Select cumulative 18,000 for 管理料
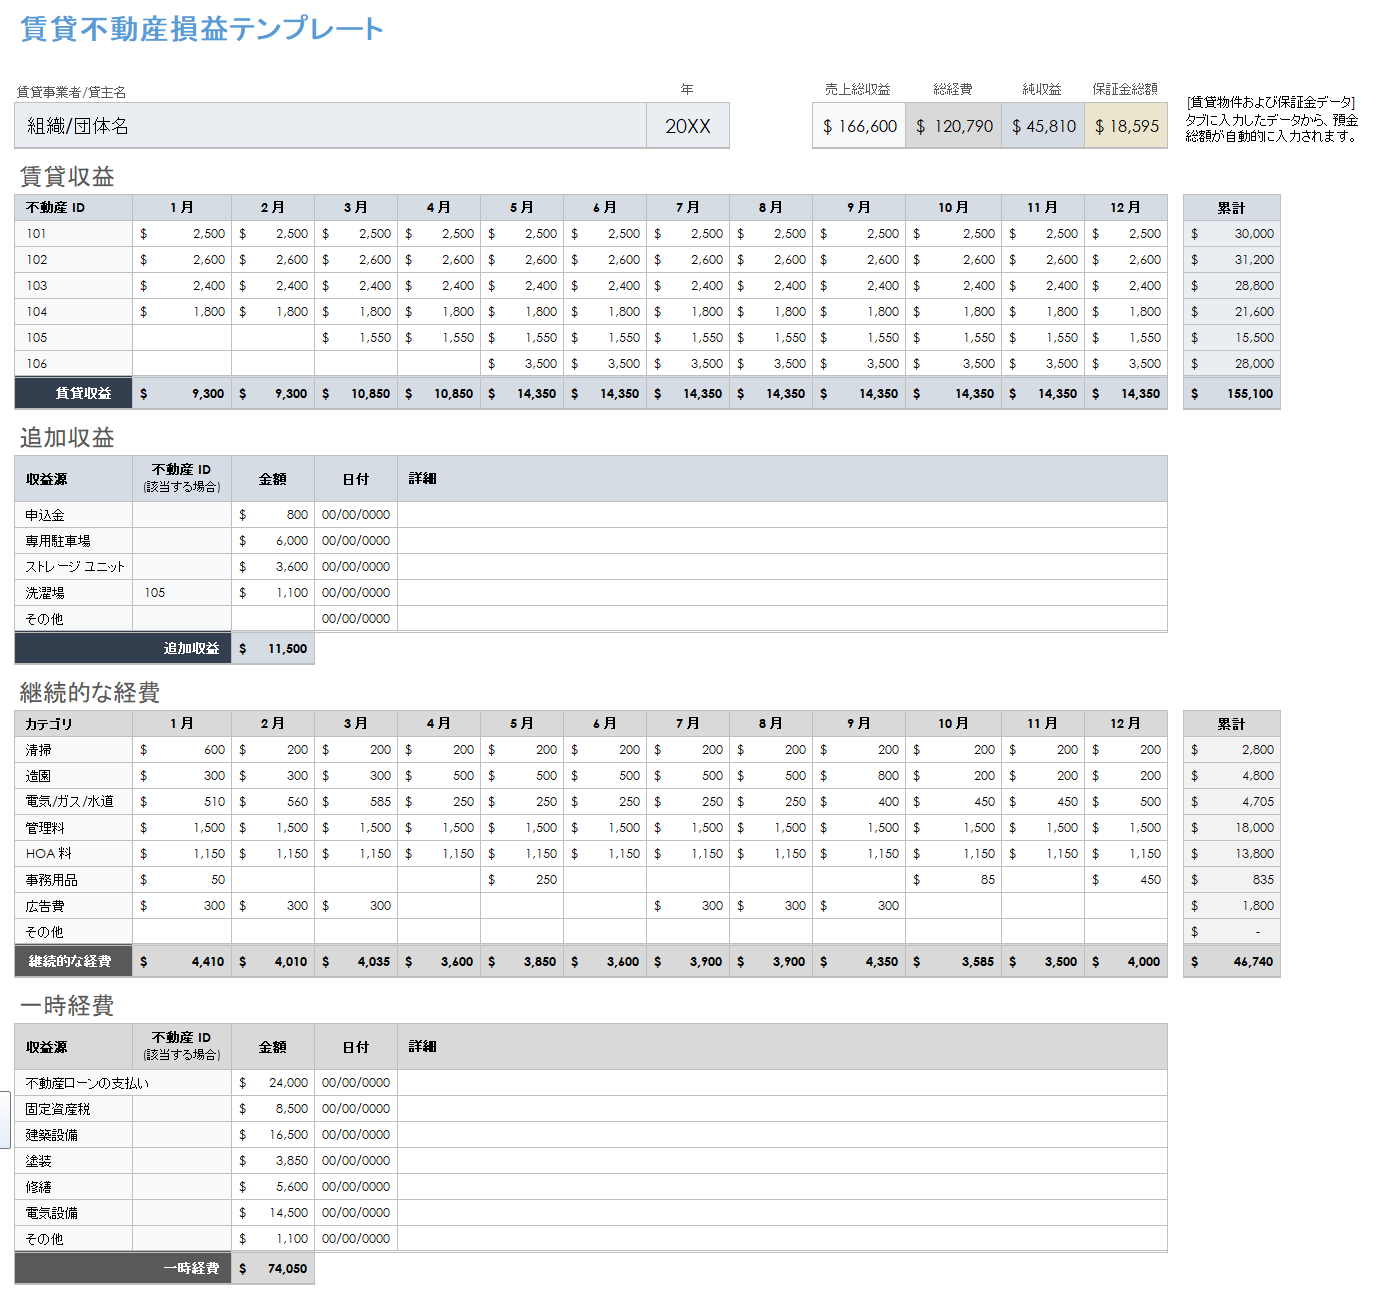1379x1298 pixels. click(1232, 828)
